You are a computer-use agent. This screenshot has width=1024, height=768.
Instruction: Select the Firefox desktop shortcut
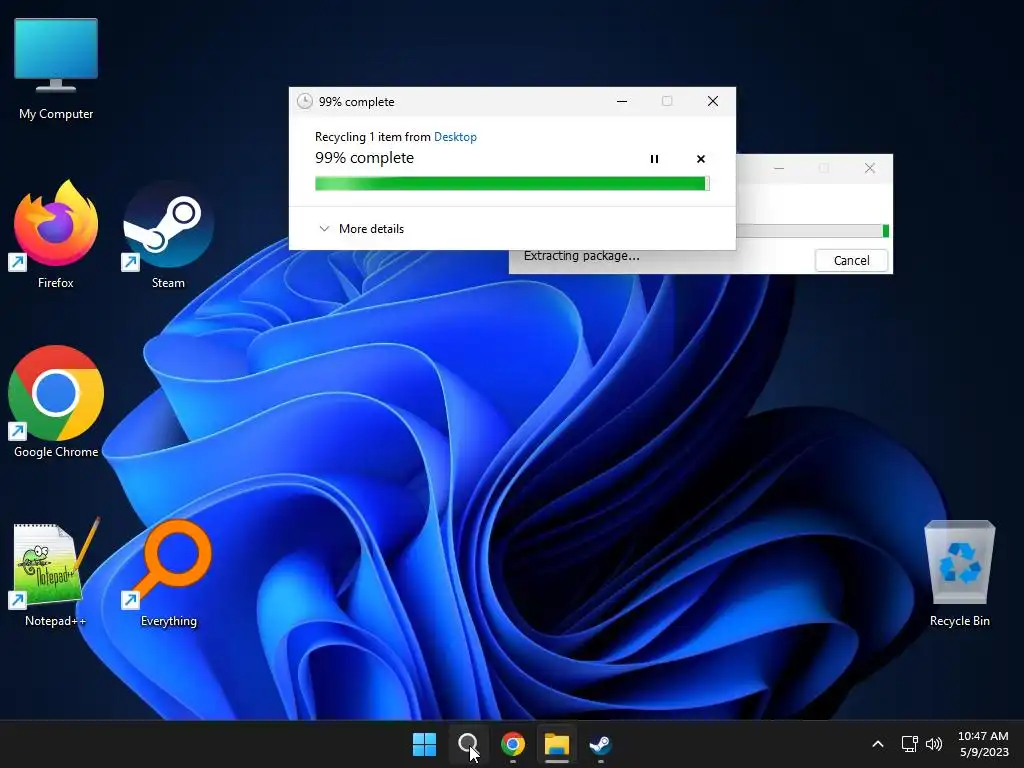56,234
